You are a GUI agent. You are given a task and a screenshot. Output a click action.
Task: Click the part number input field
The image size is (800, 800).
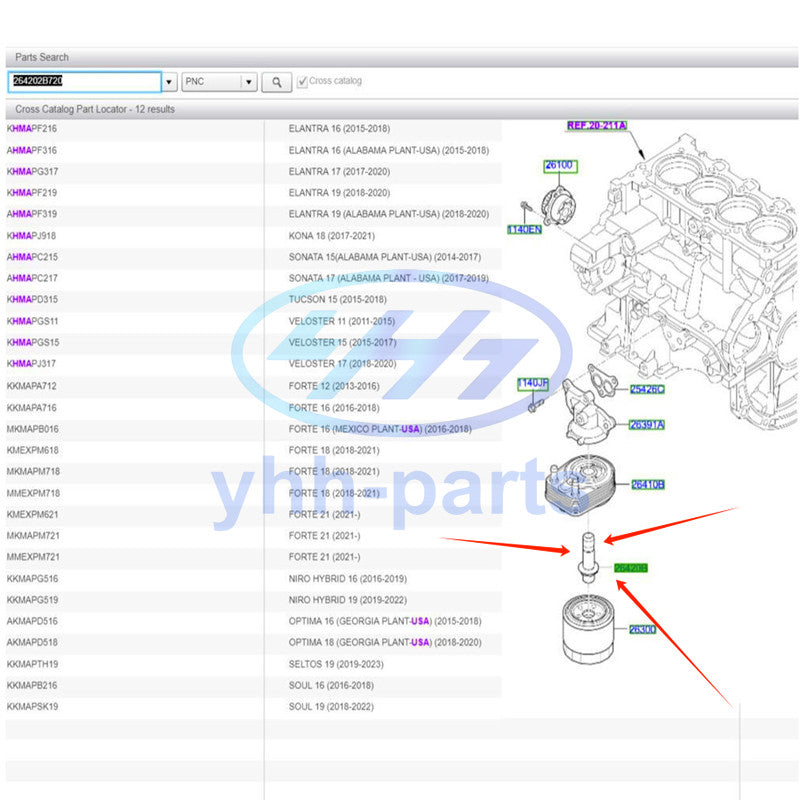pos(85,82)
